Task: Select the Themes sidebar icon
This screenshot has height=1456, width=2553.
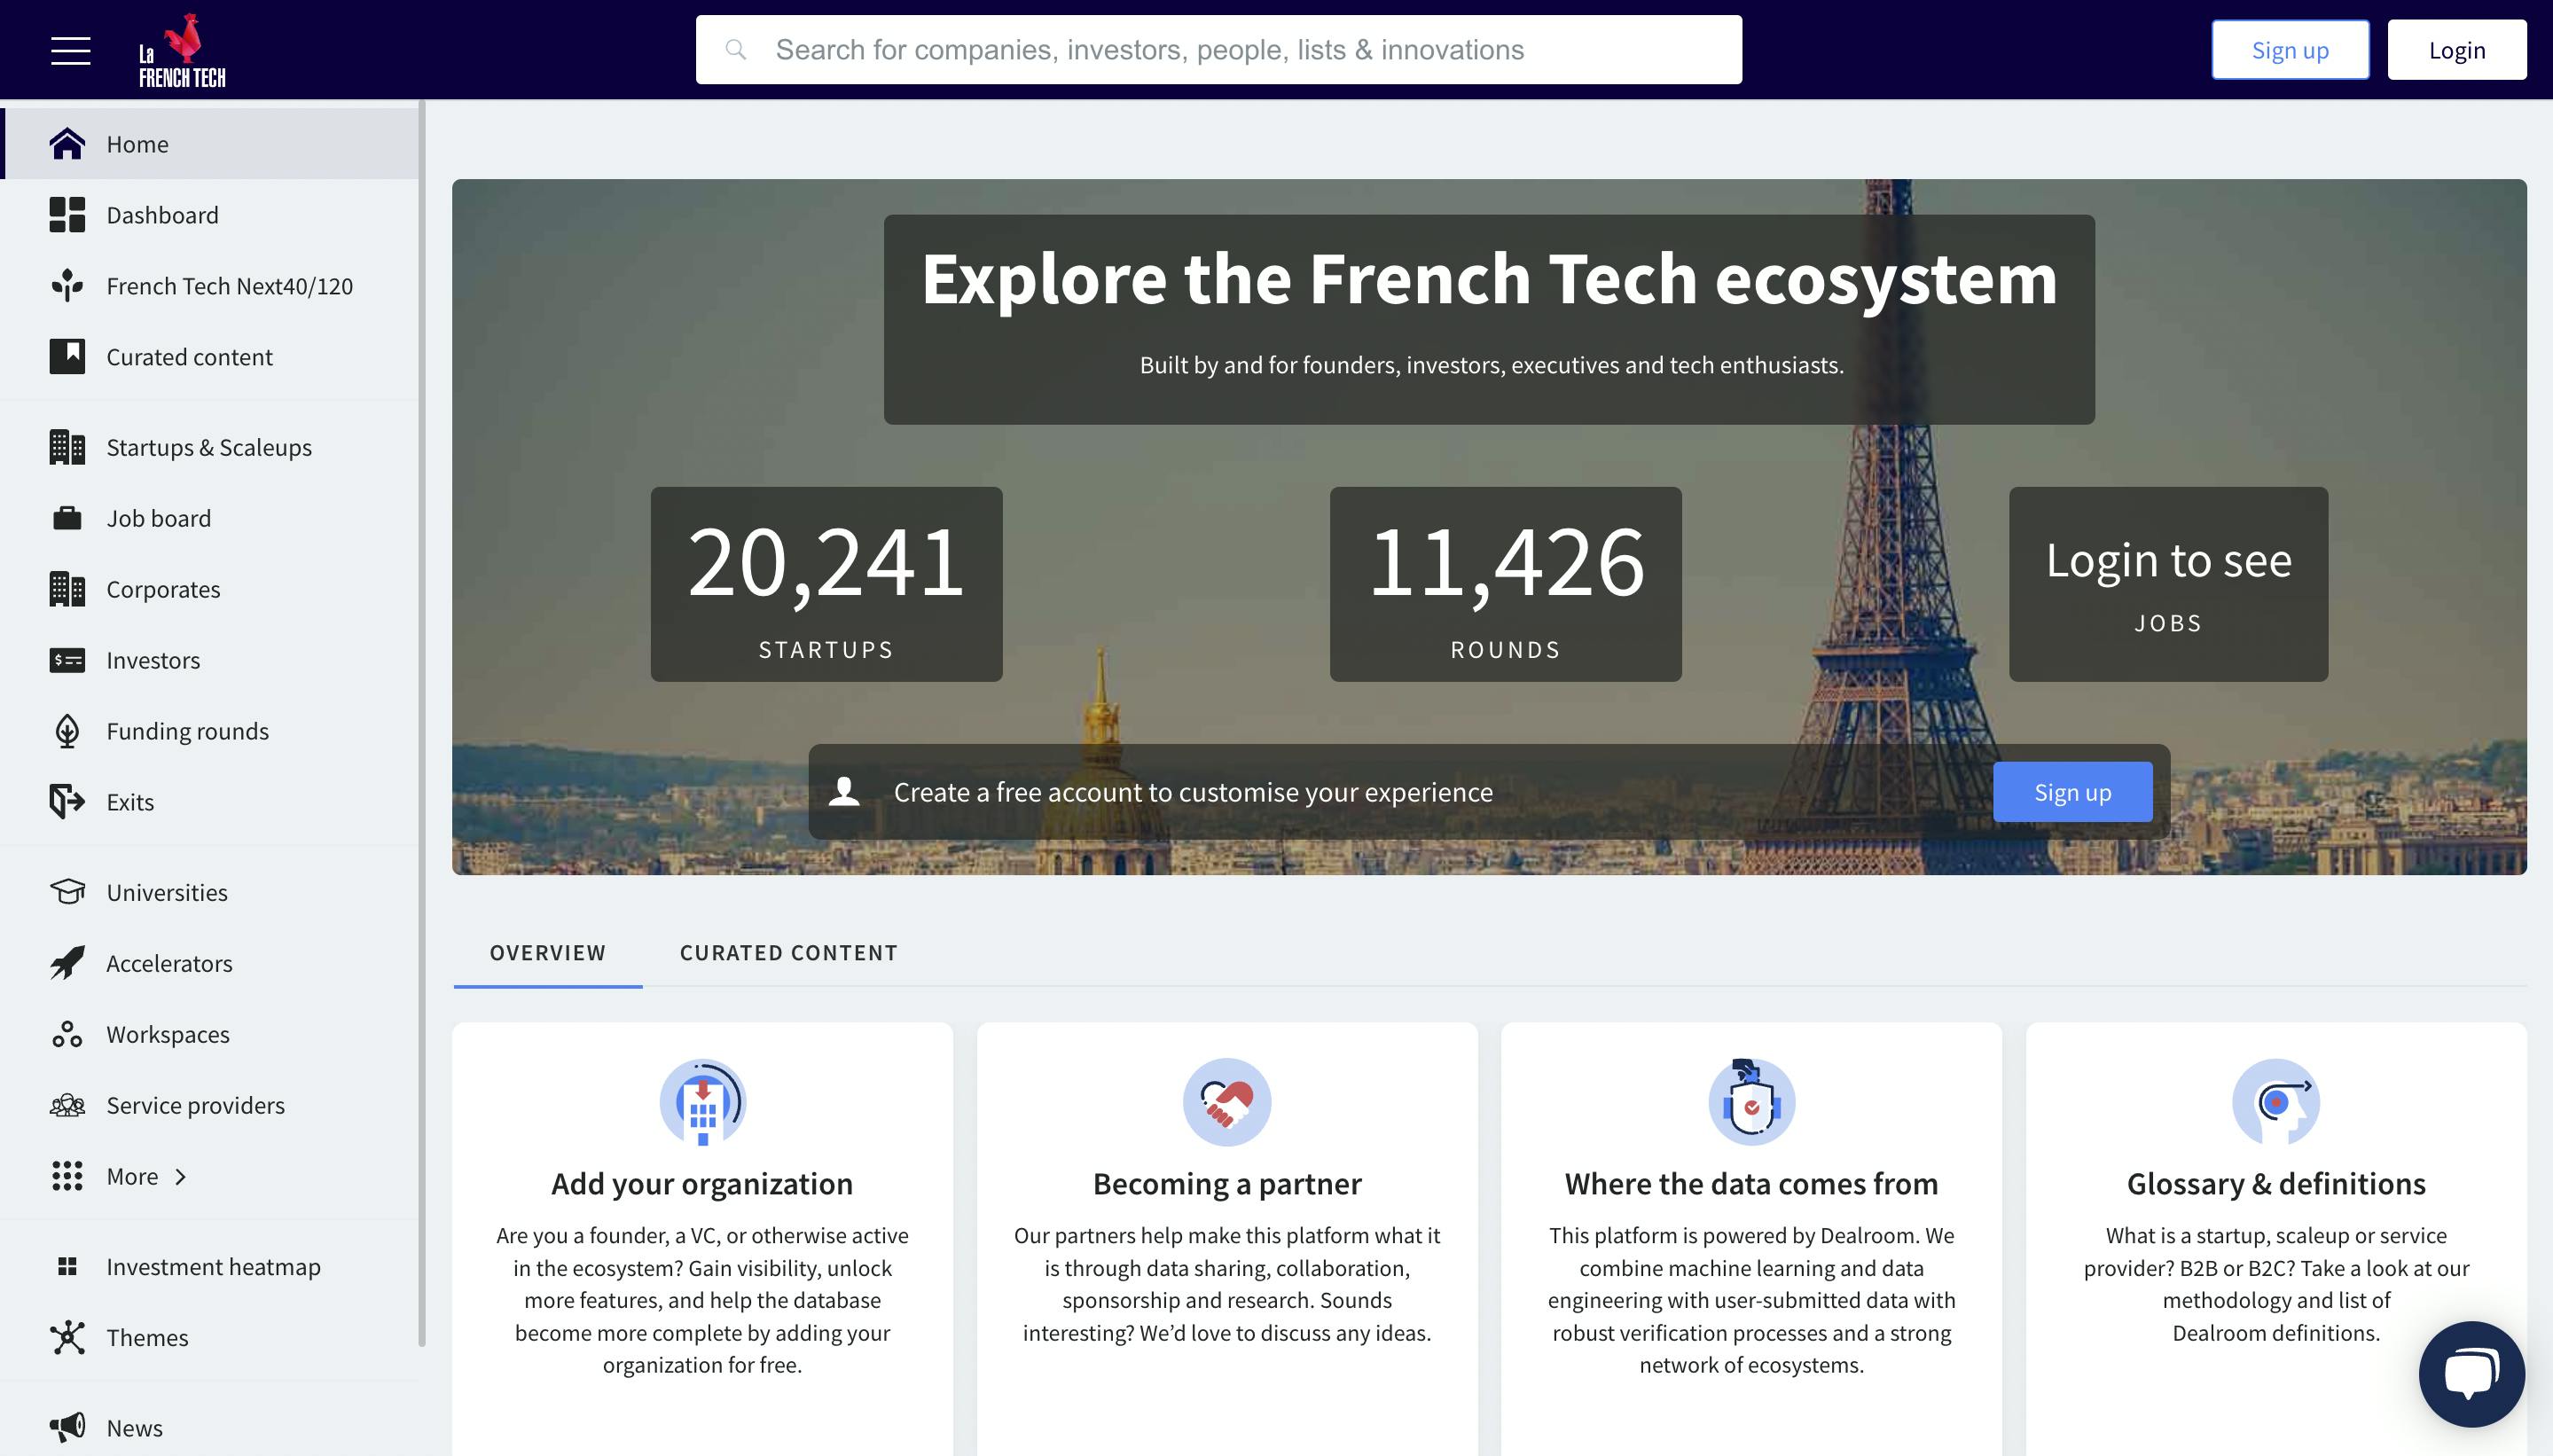Action: pyautogui.click(x=66, y=1337)
